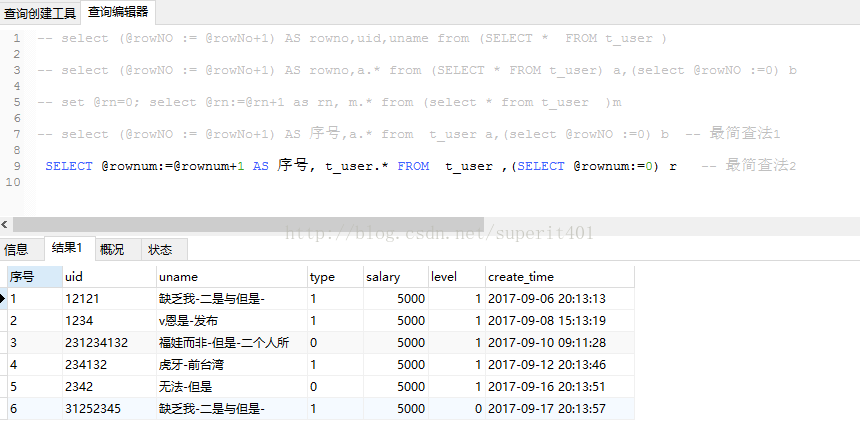Screen dimensions: 860x445
Task: Click commented line 7 ending 最简查法1
Action: click(x=408, y=134)
